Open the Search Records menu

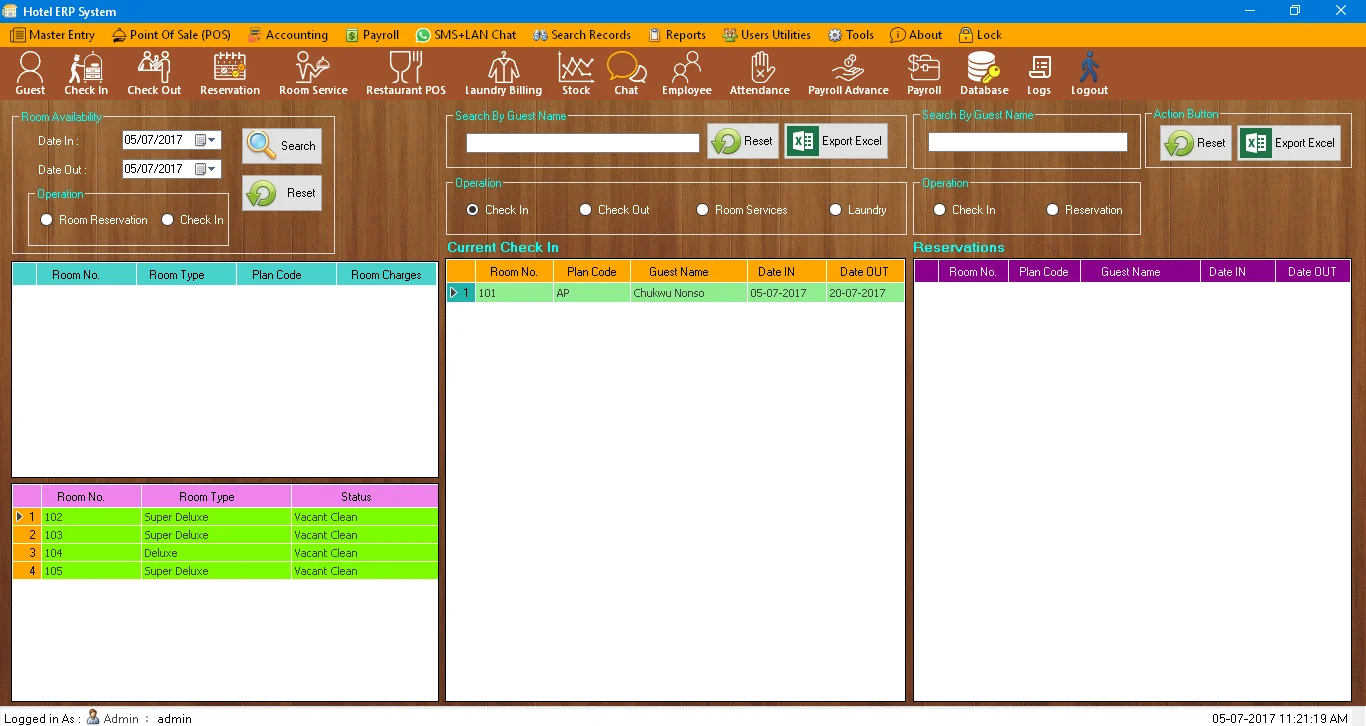(582, 35)
